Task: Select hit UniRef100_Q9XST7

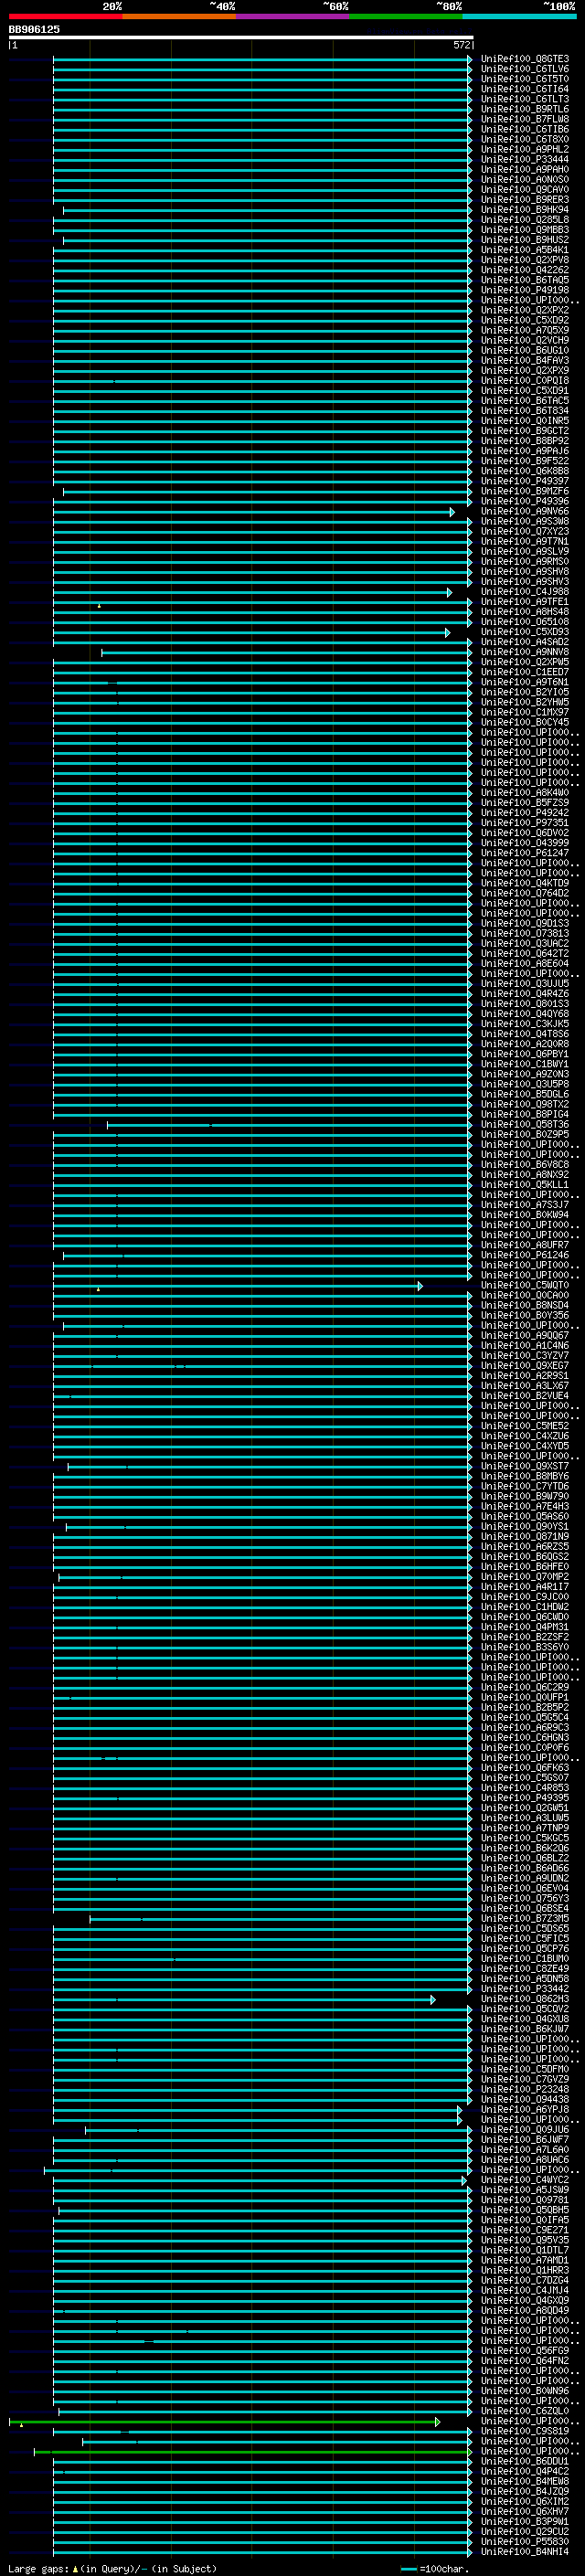Action: point(525,1467)
